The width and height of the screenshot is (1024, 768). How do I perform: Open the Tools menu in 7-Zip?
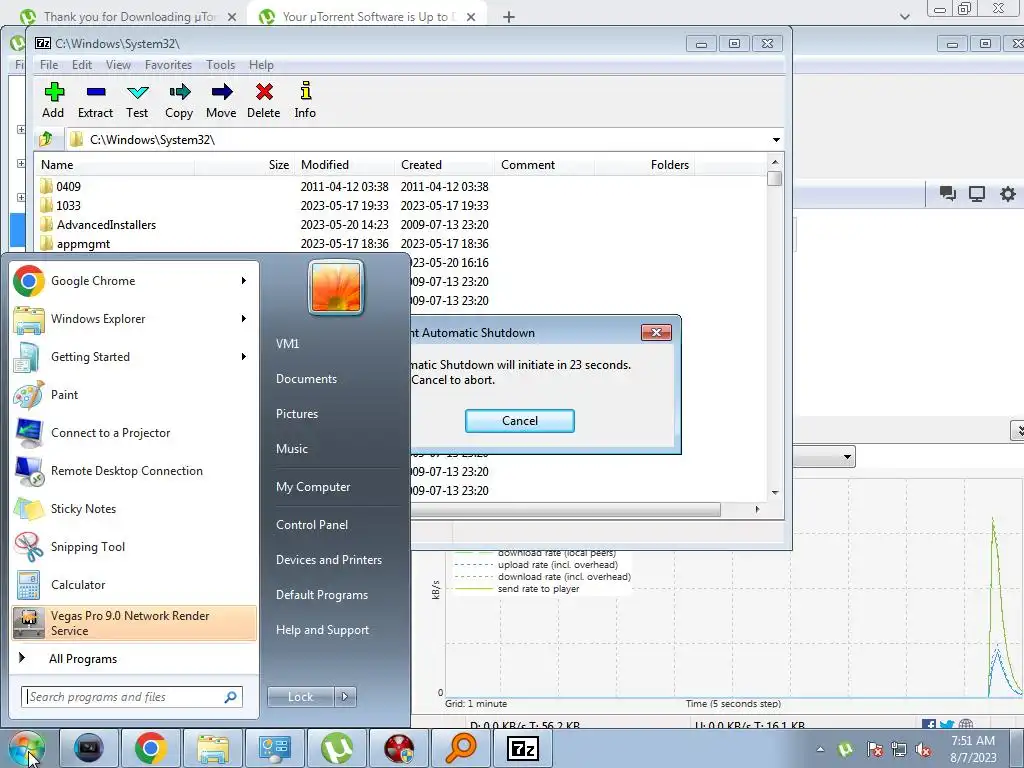221,65
